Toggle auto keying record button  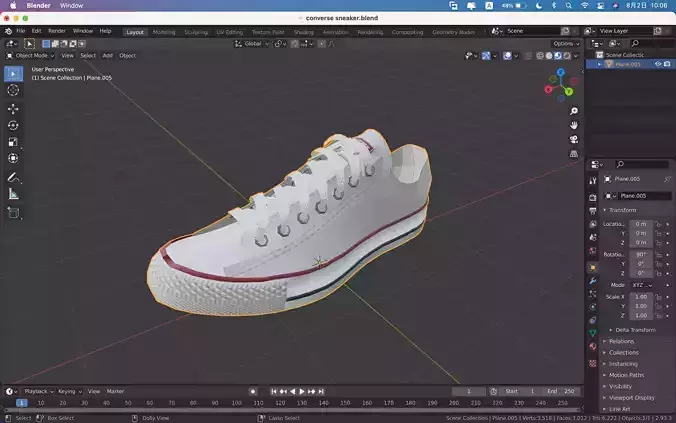pyautogui.click(x=253, y=392)
